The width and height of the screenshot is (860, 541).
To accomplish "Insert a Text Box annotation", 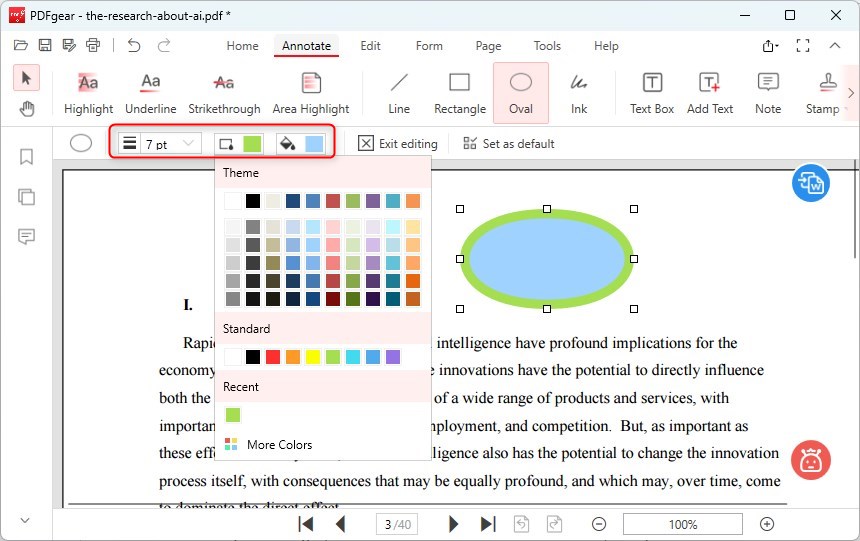I will pyautogui.click(x=652, y=93).
